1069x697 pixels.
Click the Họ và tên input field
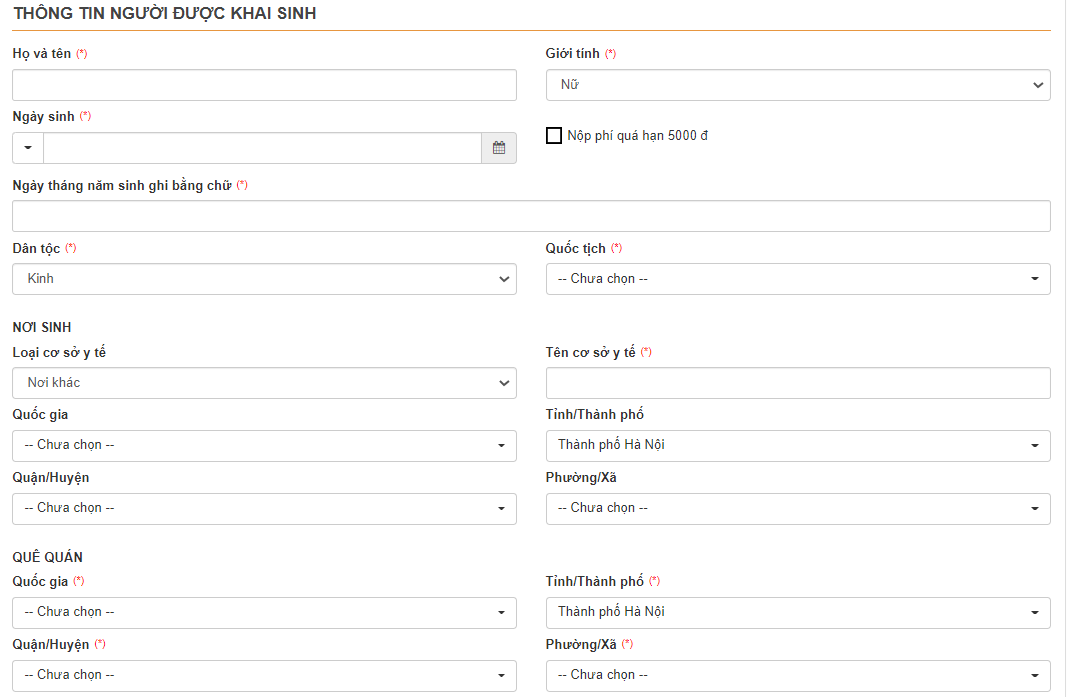point(264,85)
